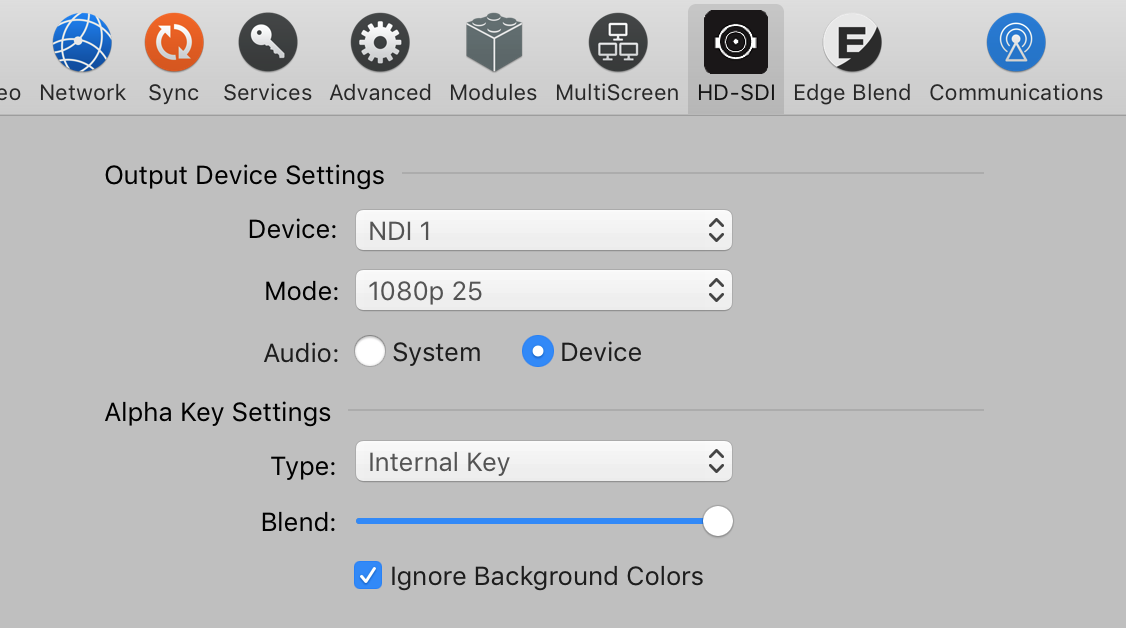The image size is (1126, 628).
Task: Click the Ignore Background Colors label
Action: pos(546,576)
